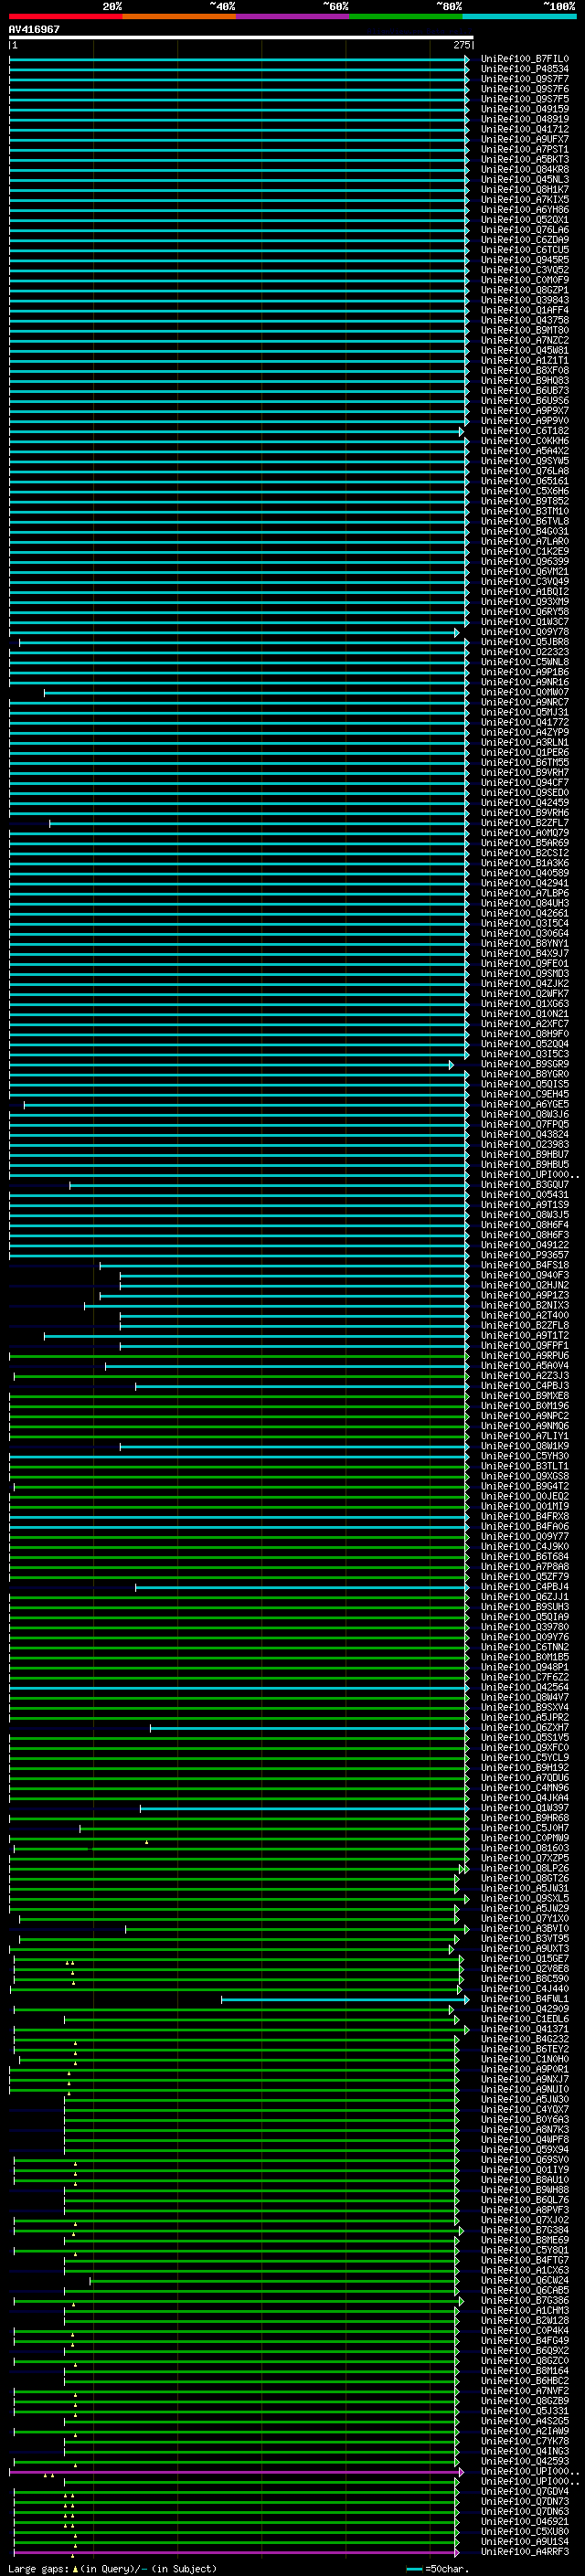Open hit UniRef100_C4PBJ3
The height and width of the screenshot is (2576, 585).
point(524,1386)
